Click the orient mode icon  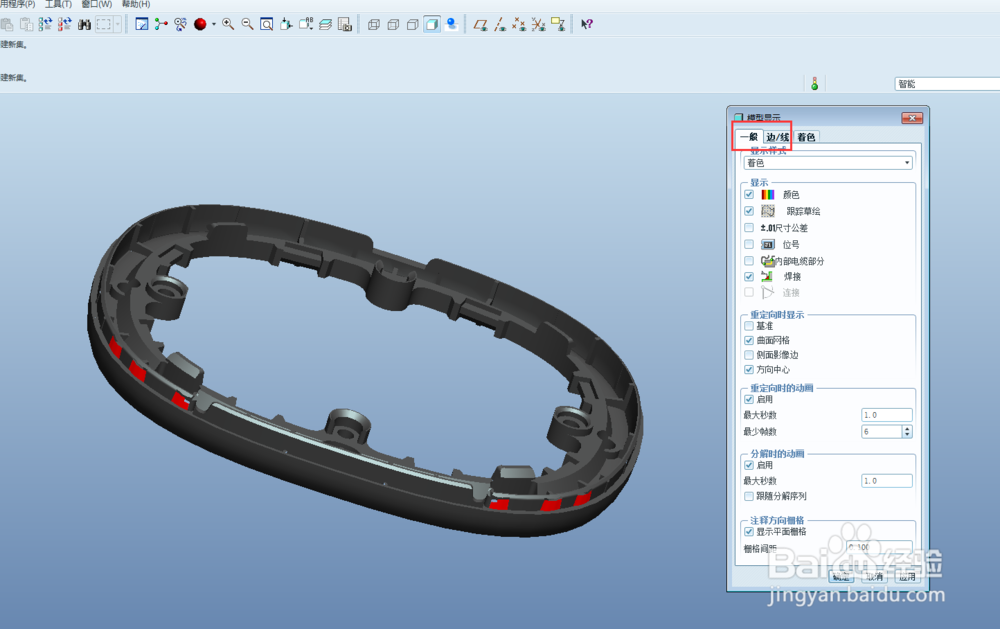180,24
